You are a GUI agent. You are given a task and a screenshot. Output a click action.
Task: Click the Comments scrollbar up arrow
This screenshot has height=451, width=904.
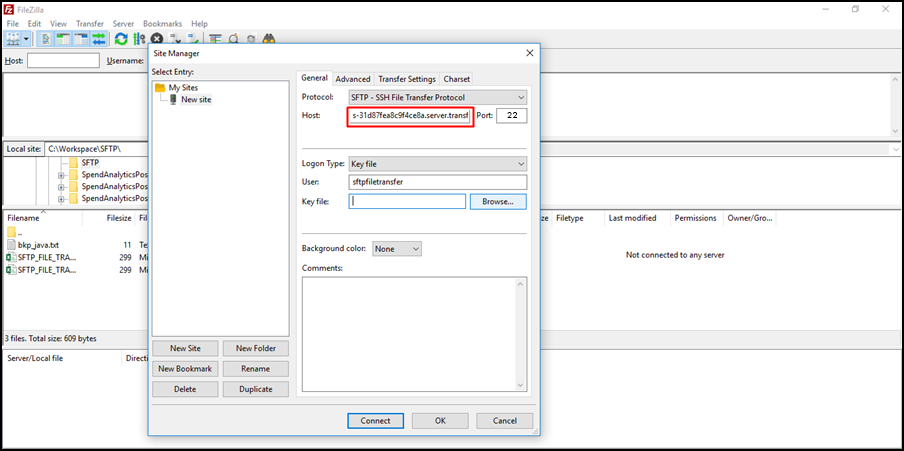pos(521,283)
